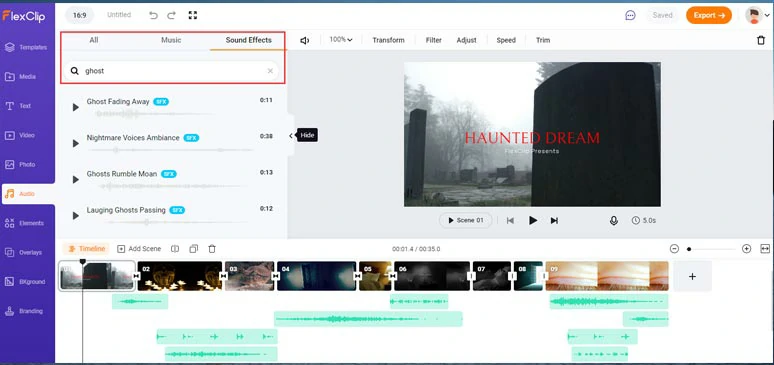Screen dimensions: 774x365
Task: Add a new scene with plus tile
Action: [692, 277]
